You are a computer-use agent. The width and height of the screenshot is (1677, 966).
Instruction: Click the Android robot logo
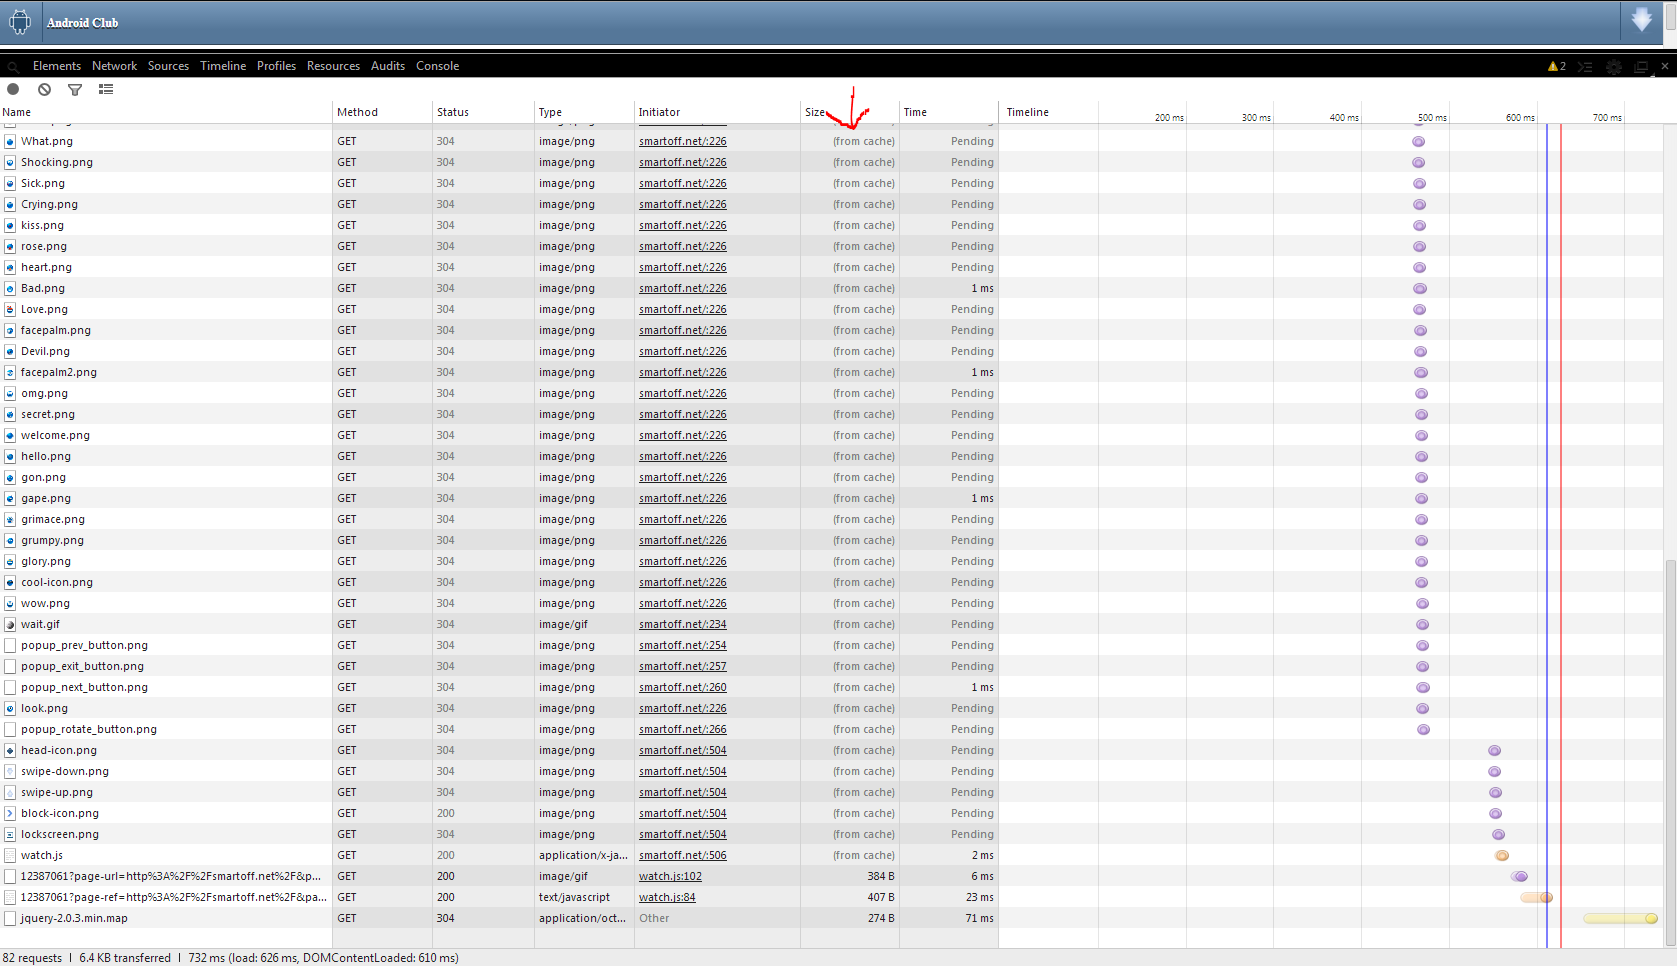pyautogui.click(x=20, y=22)
